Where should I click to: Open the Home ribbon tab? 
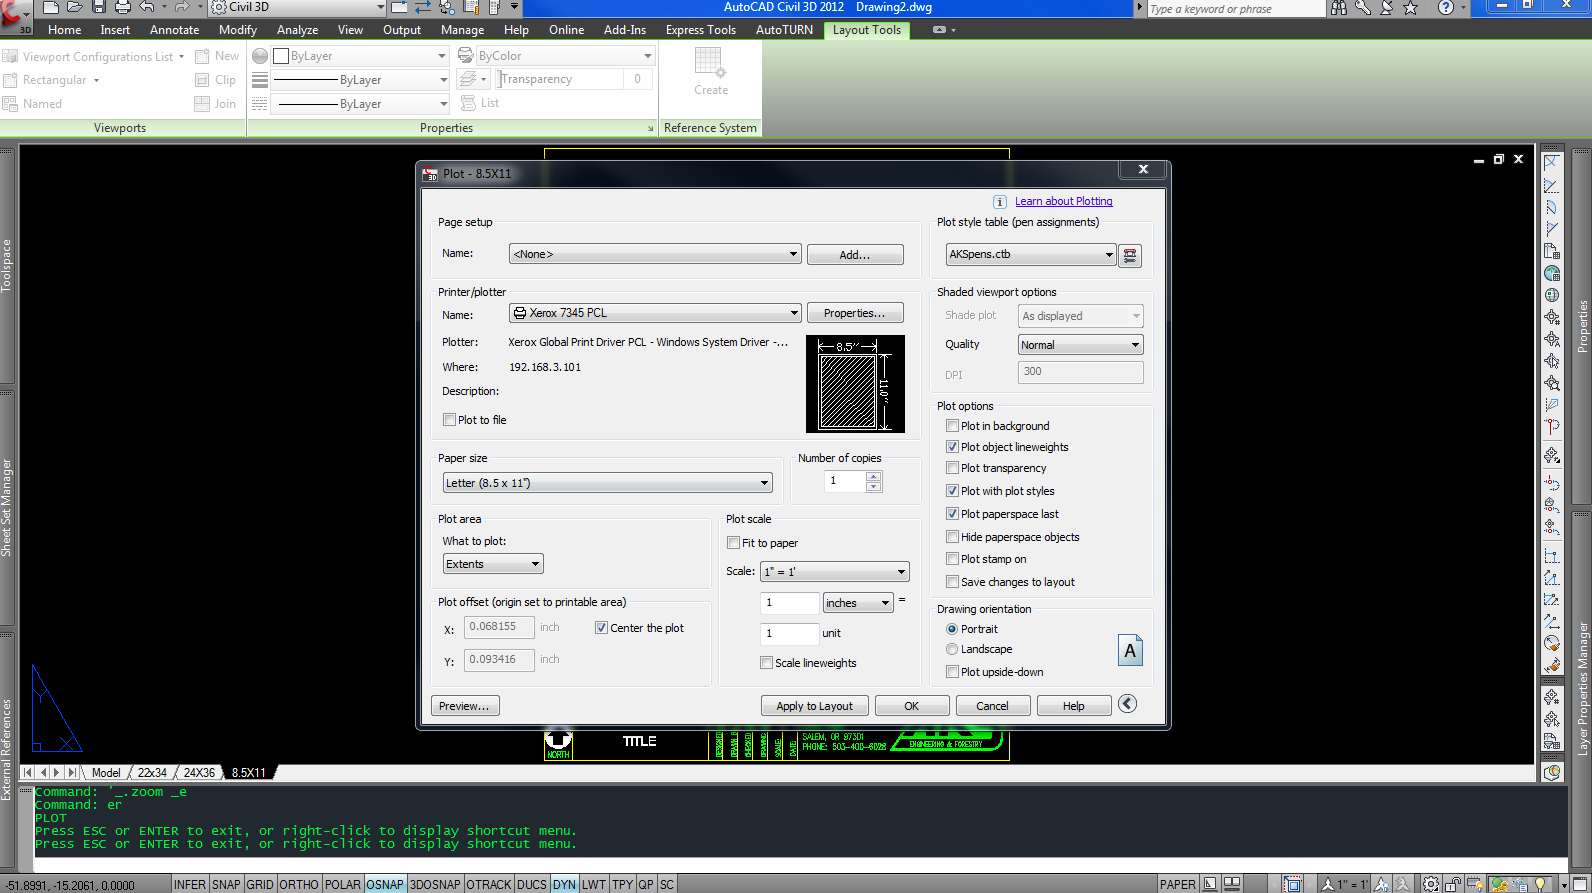tap(65, 30)
